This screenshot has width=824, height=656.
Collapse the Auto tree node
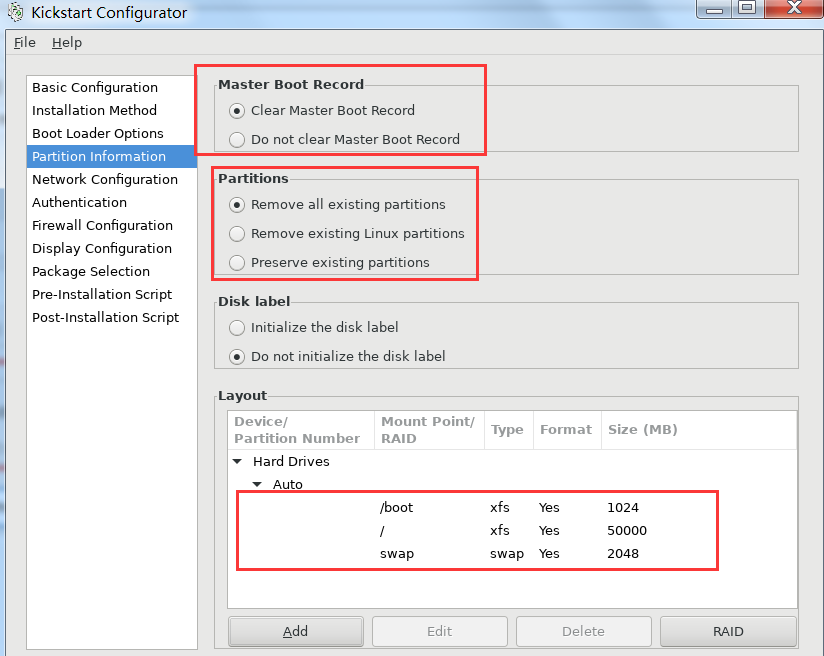(x=257, y=485)
